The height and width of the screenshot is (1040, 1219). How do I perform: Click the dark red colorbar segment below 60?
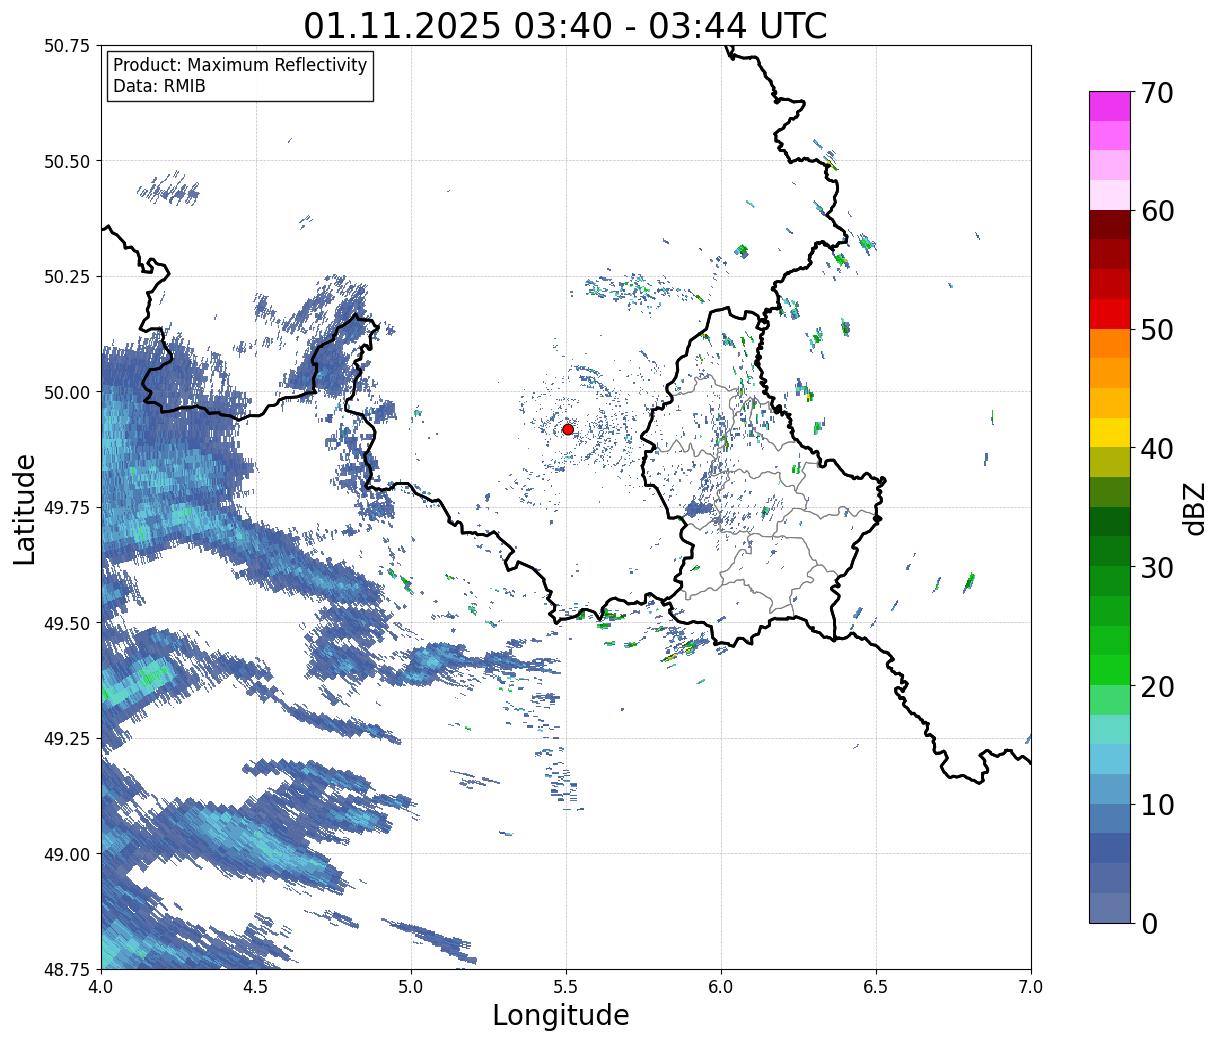(1110, 224)
